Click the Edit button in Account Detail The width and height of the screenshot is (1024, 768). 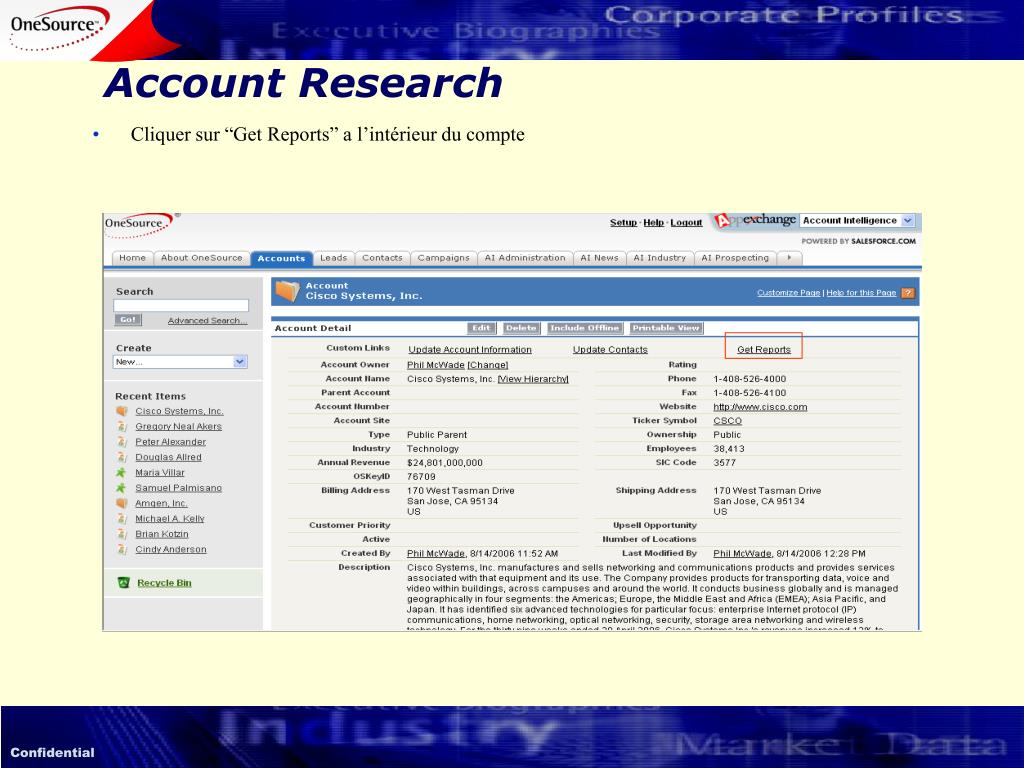pos(481,328)
